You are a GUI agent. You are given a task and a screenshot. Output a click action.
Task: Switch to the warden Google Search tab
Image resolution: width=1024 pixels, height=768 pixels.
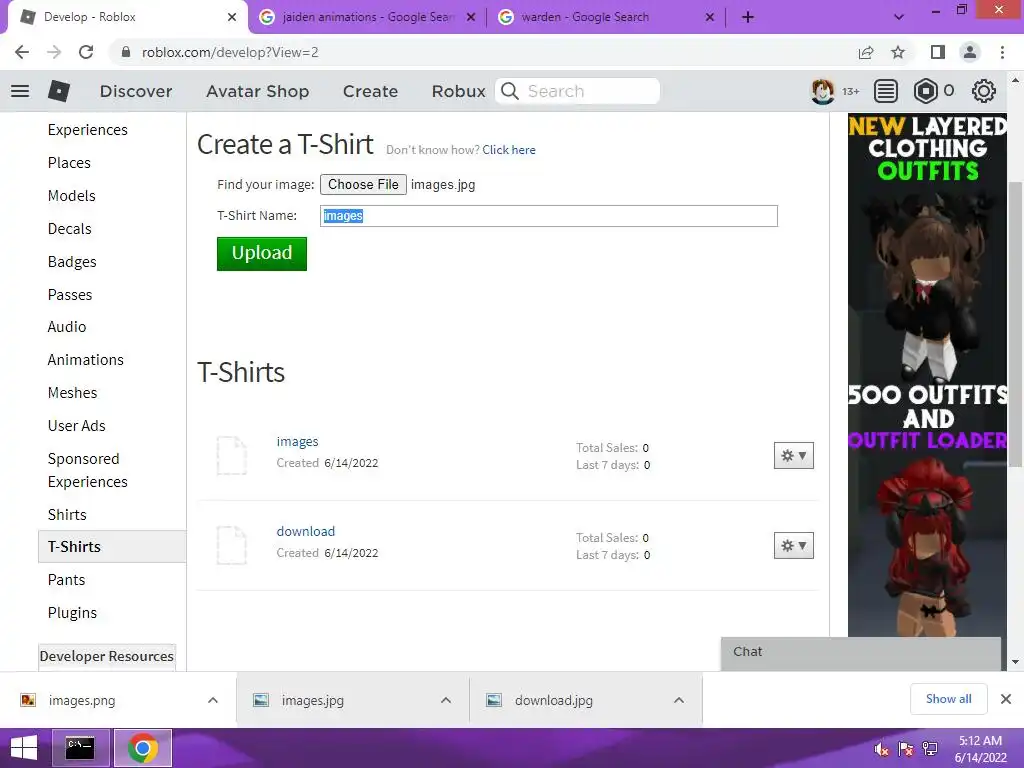606,17
